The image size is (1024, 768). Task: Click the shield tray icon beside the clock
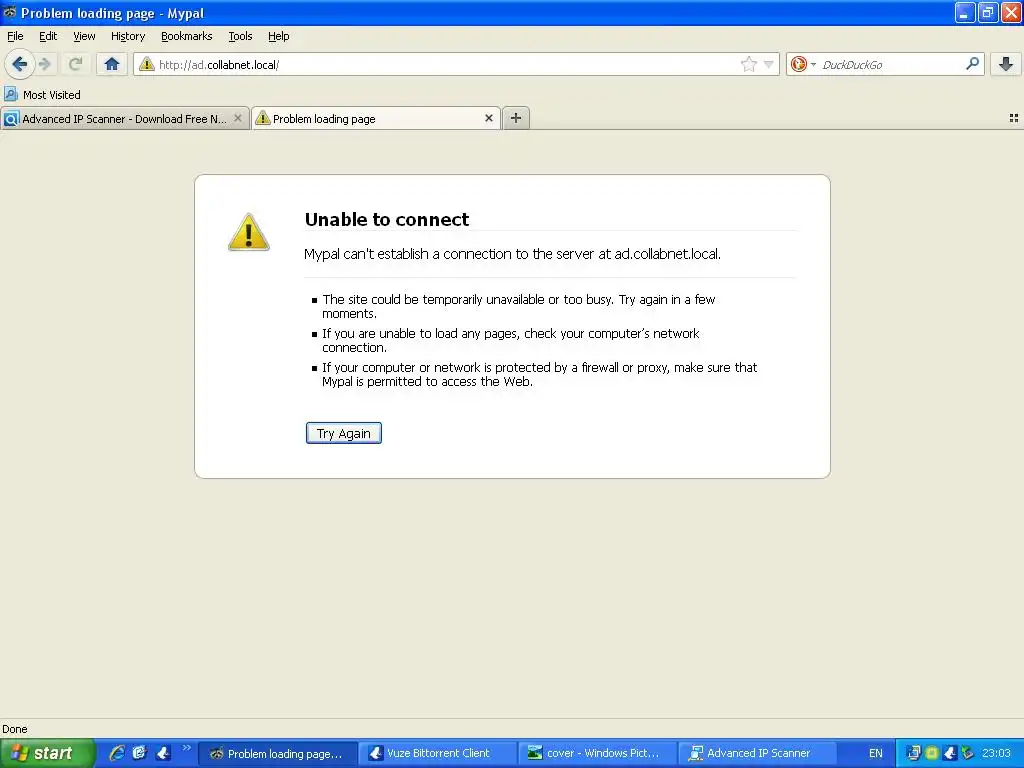[x=967, y=753]
